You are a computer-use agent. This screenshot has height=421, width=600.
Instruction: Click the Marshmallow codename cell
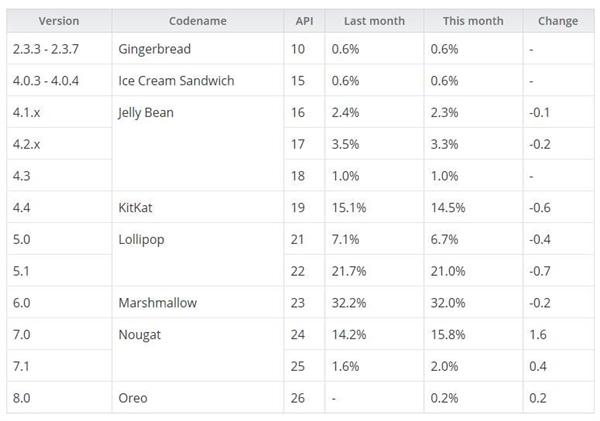pos(198,303)
